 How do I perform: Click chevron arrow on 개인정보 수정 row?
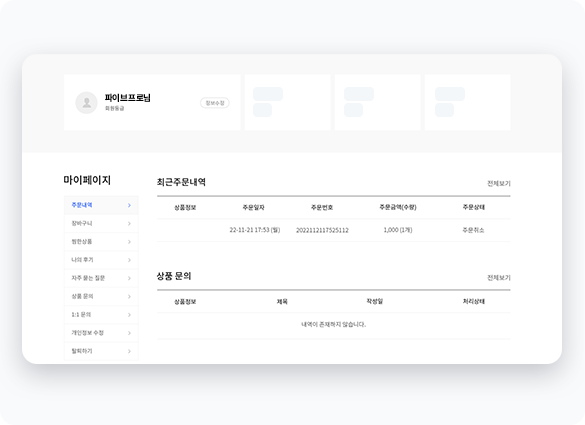(x=129, y=333)
